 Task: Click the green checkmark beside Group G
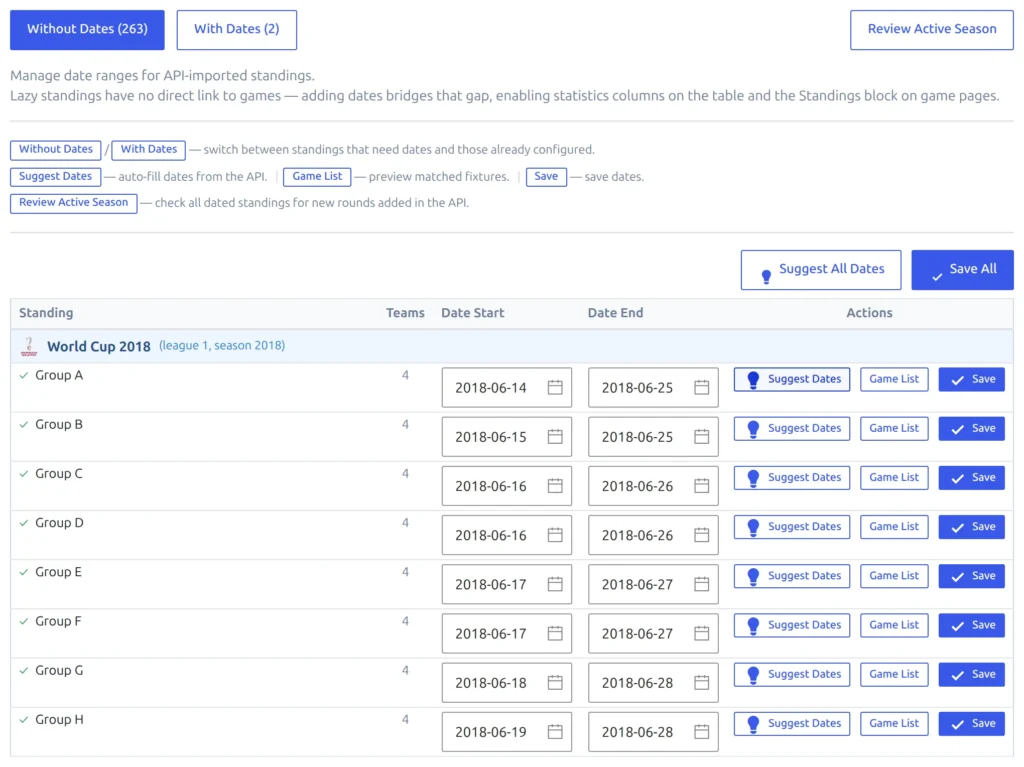pyautogui.click(x=24, y=670)
